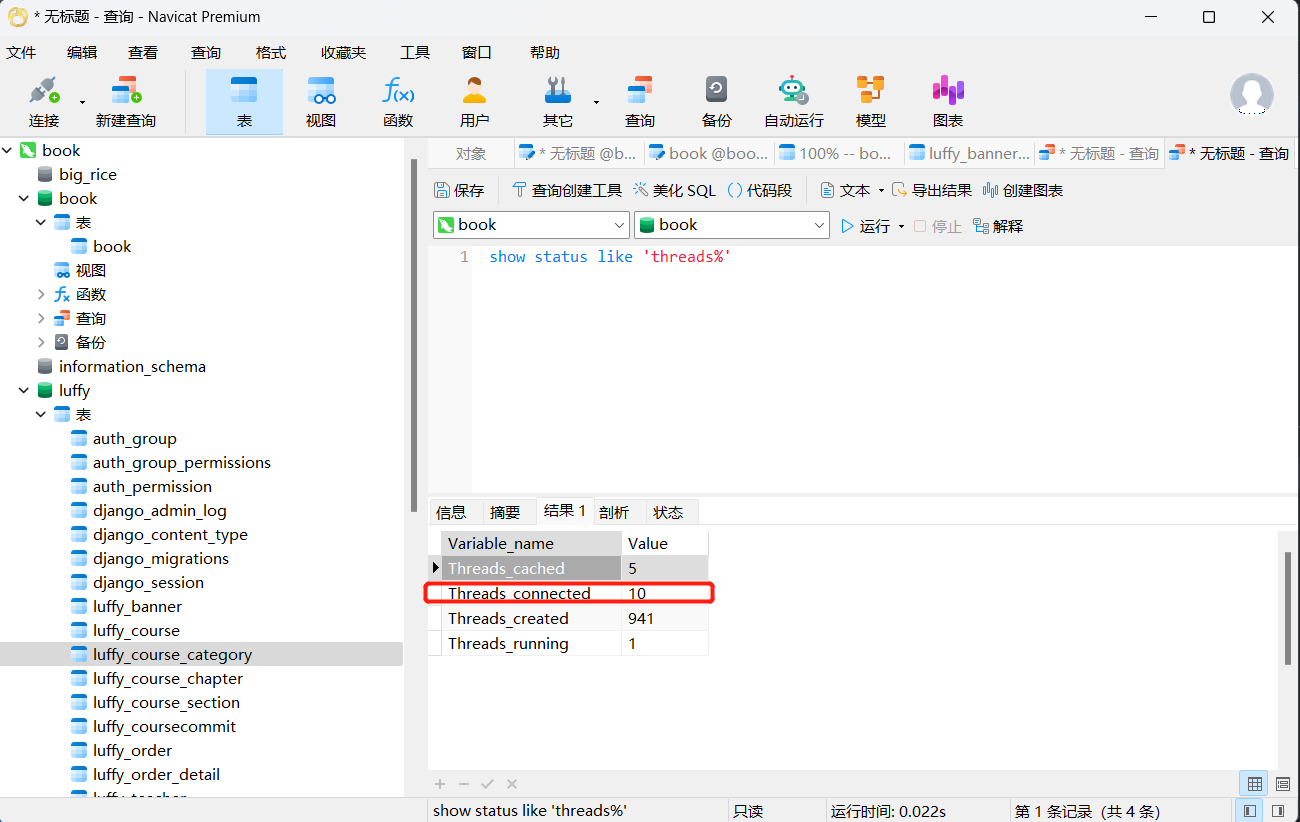
Task: Open the 收藏夹 menu
Action: [343, 53]
